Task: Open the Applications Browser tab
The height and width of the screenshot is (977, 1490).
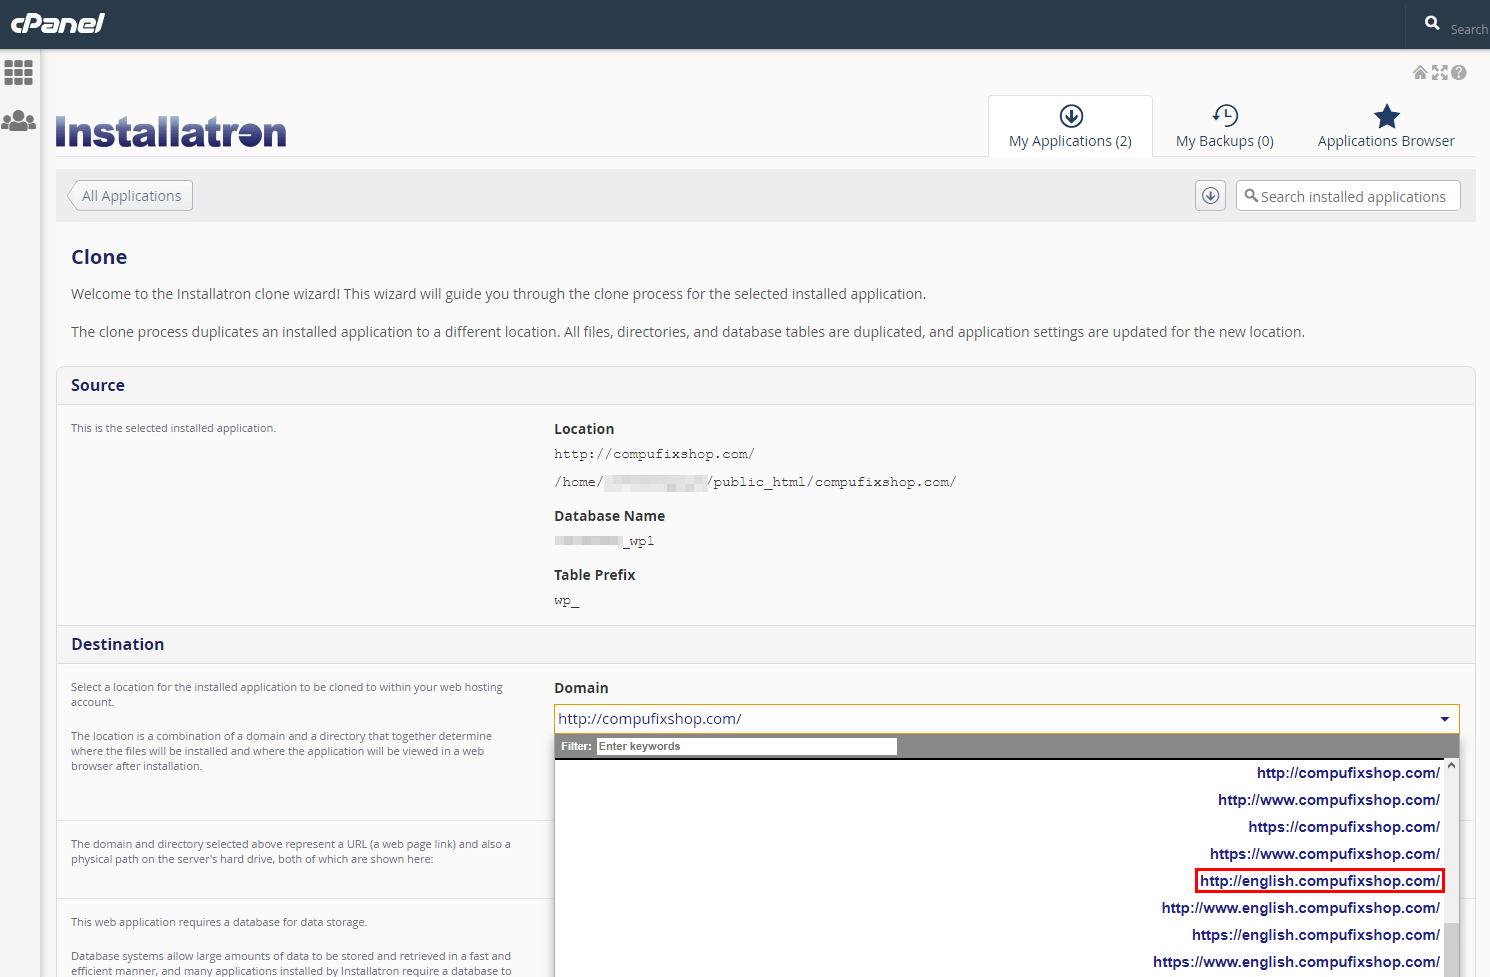Action: (x=1386, y=126)
